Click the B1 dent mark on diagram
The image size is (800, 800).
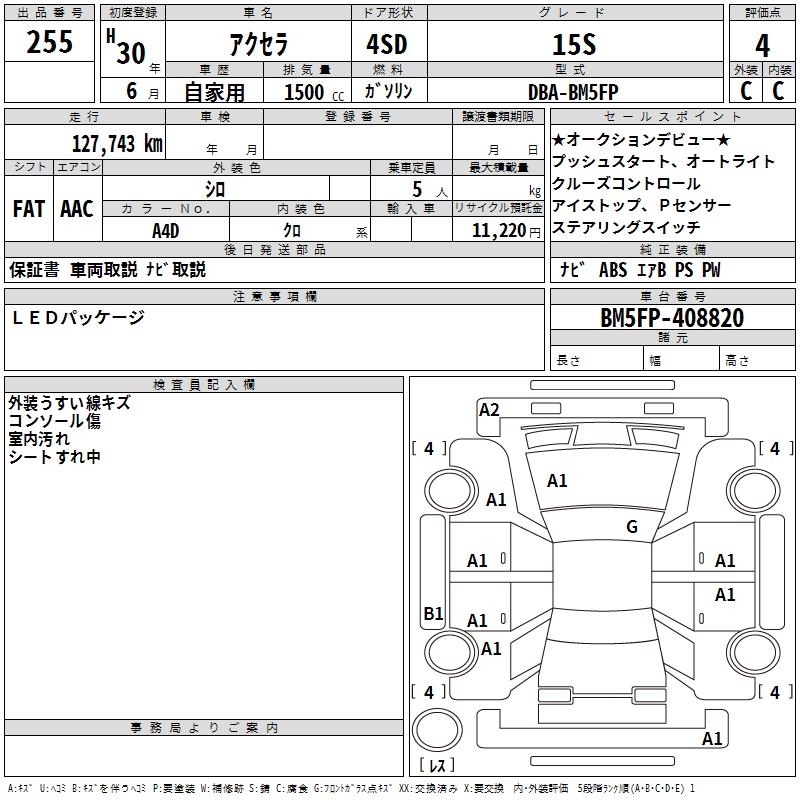click(x=433, y=613)
